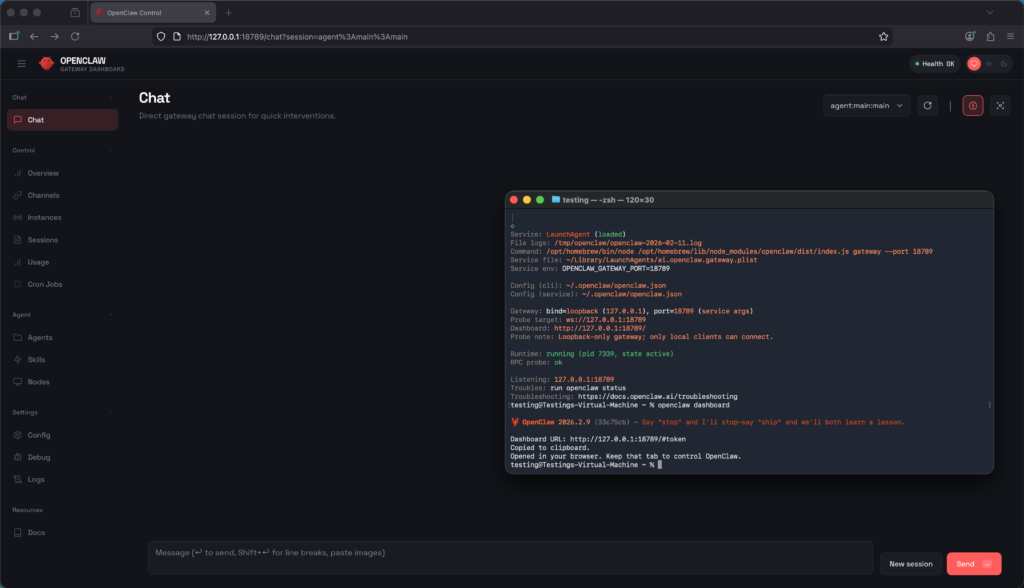Screen dimensions: 1024x588
Task: Click the folder icon in terminal title
Action: 556,199
